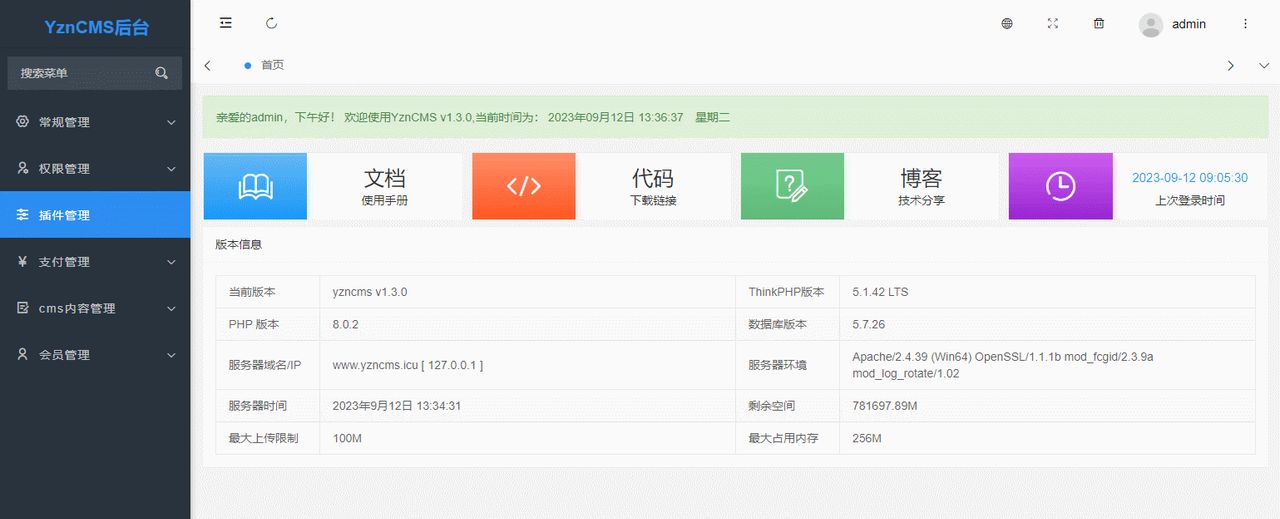Click the PHP version 8.0.2 cell
The height and width of the screenshot is (519, 1280).
click(527, 325)
